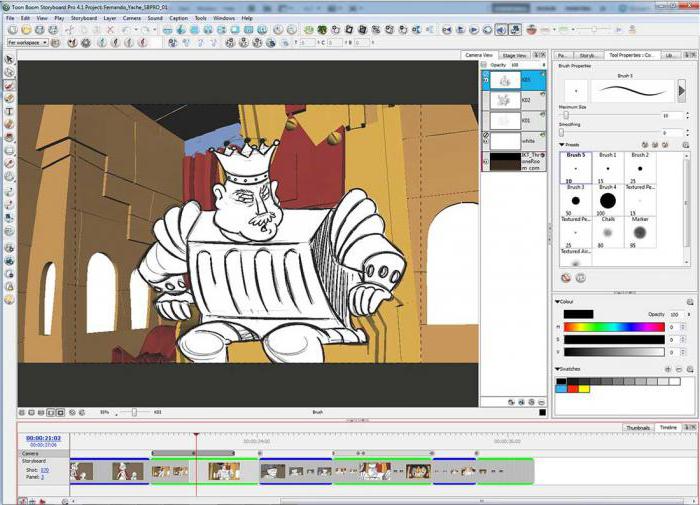Viewport: 700px width, 505px height.
Task: Click the red bowl icon in top toolbar
Action: click(531, 30)
